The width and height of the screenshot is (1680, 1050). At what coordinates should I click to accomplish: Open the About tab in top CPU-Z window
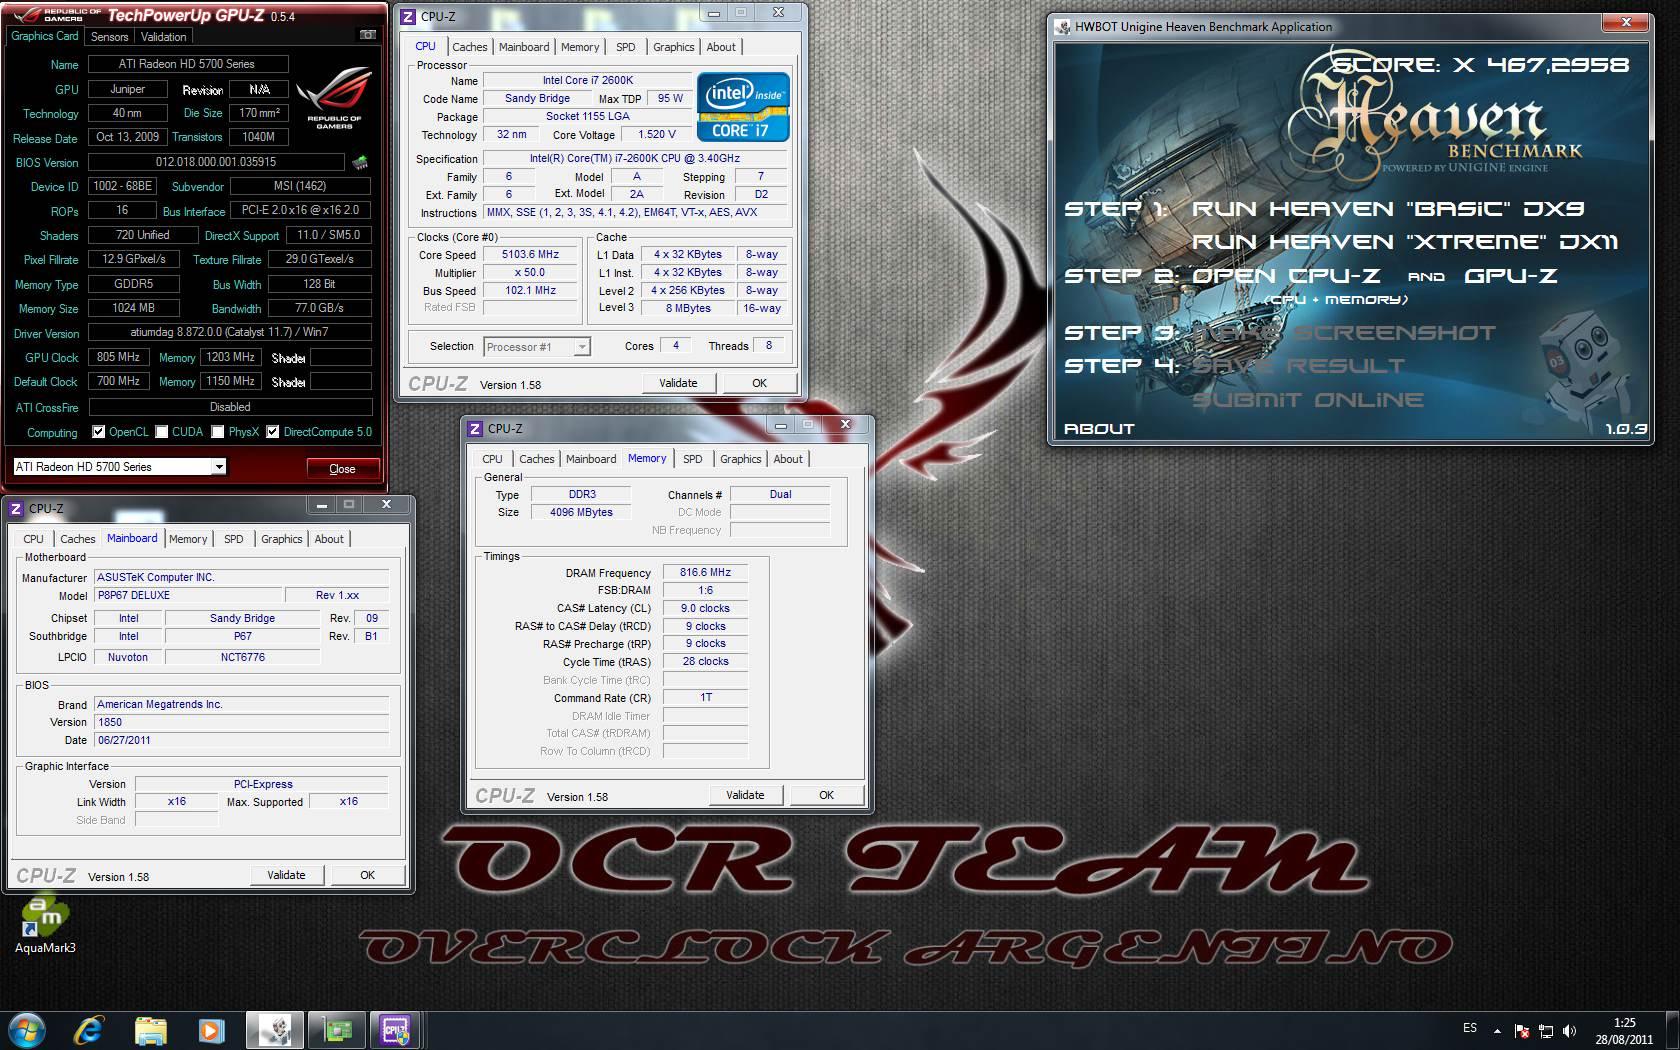click(x=720, y=47)
